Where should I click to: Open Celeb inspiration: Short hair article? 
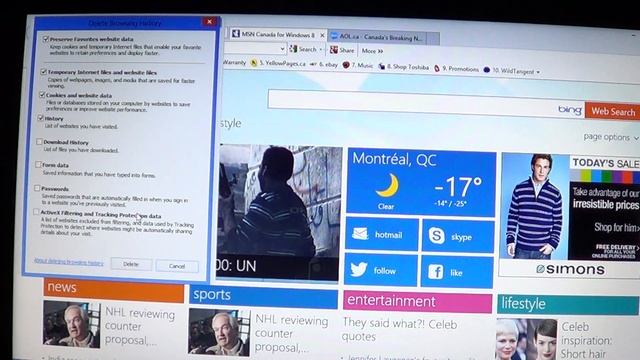tap(586, 340)
